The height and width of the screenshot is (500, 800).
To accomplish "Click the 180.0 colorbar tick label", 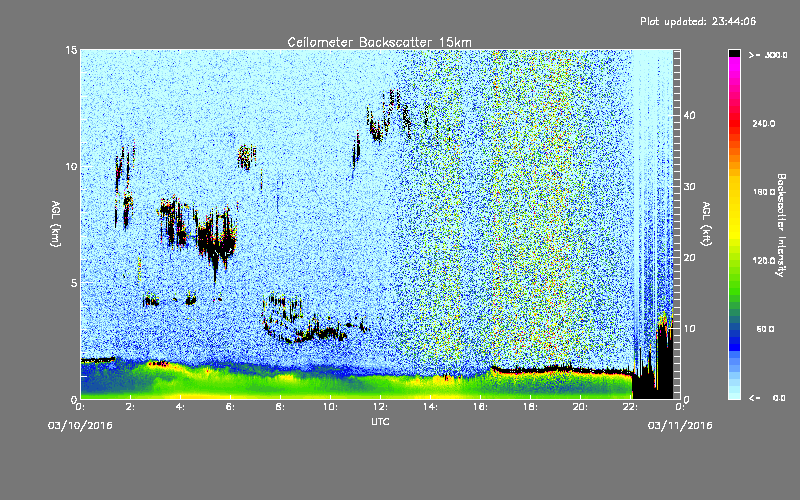I will pos(764,192).
